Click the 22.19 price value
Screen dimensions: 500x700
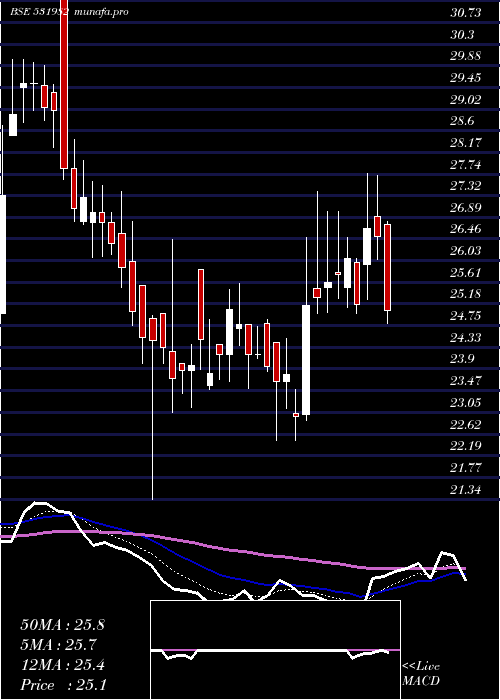(x=466, y=446)
